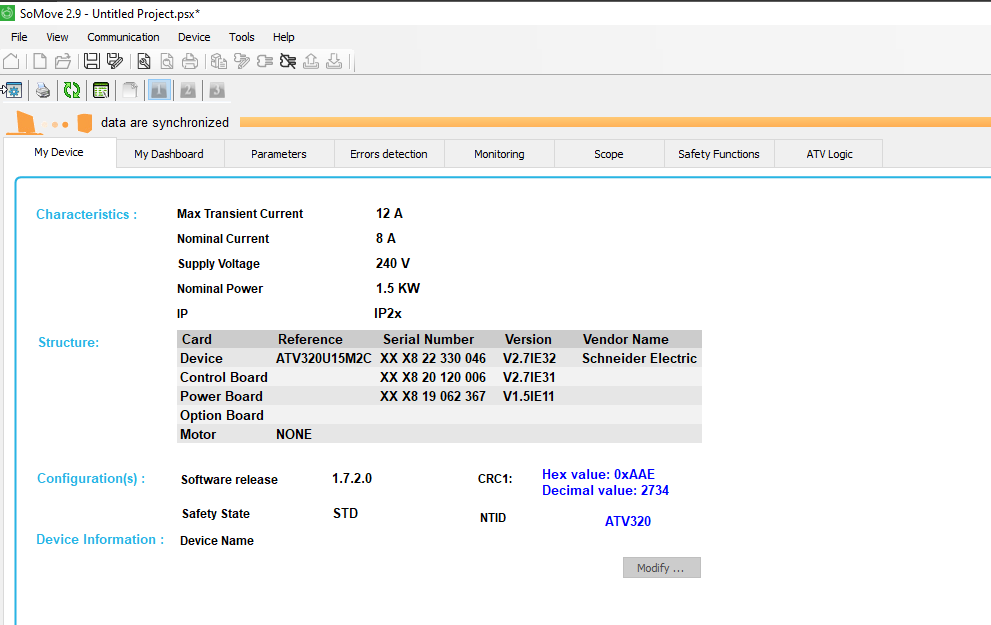Click the connect to device plug icon
This screenshot has width=991, height=625.
[265, 61]
